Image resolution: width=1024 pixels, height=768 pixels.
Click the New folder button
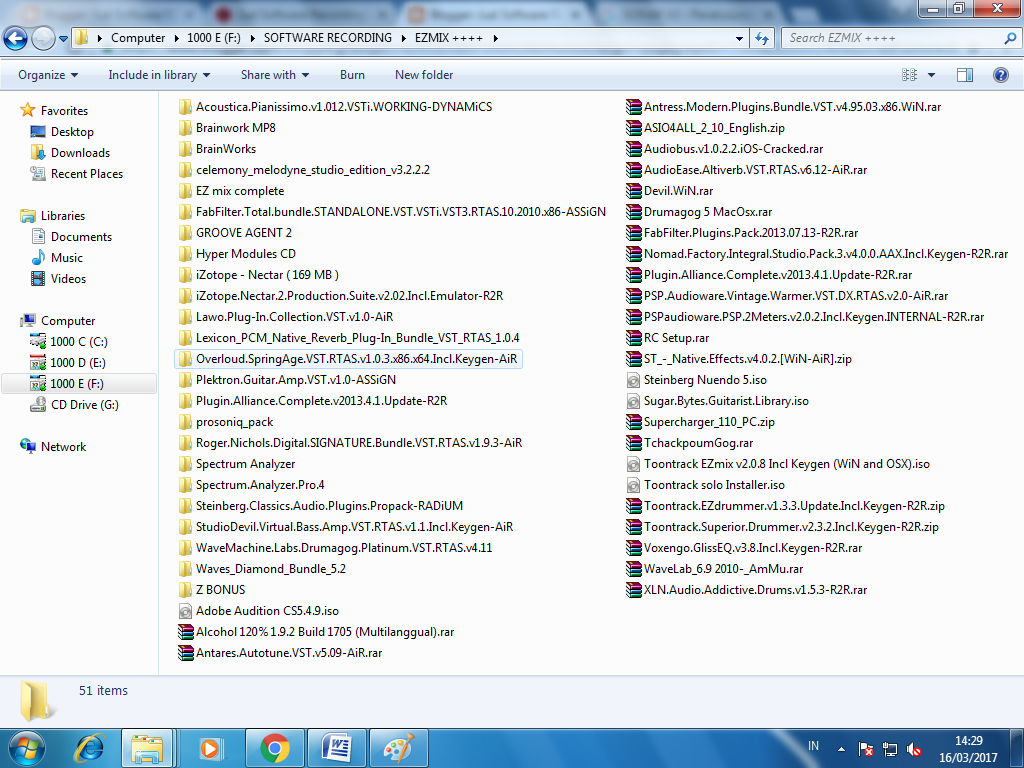pos(424,75)
